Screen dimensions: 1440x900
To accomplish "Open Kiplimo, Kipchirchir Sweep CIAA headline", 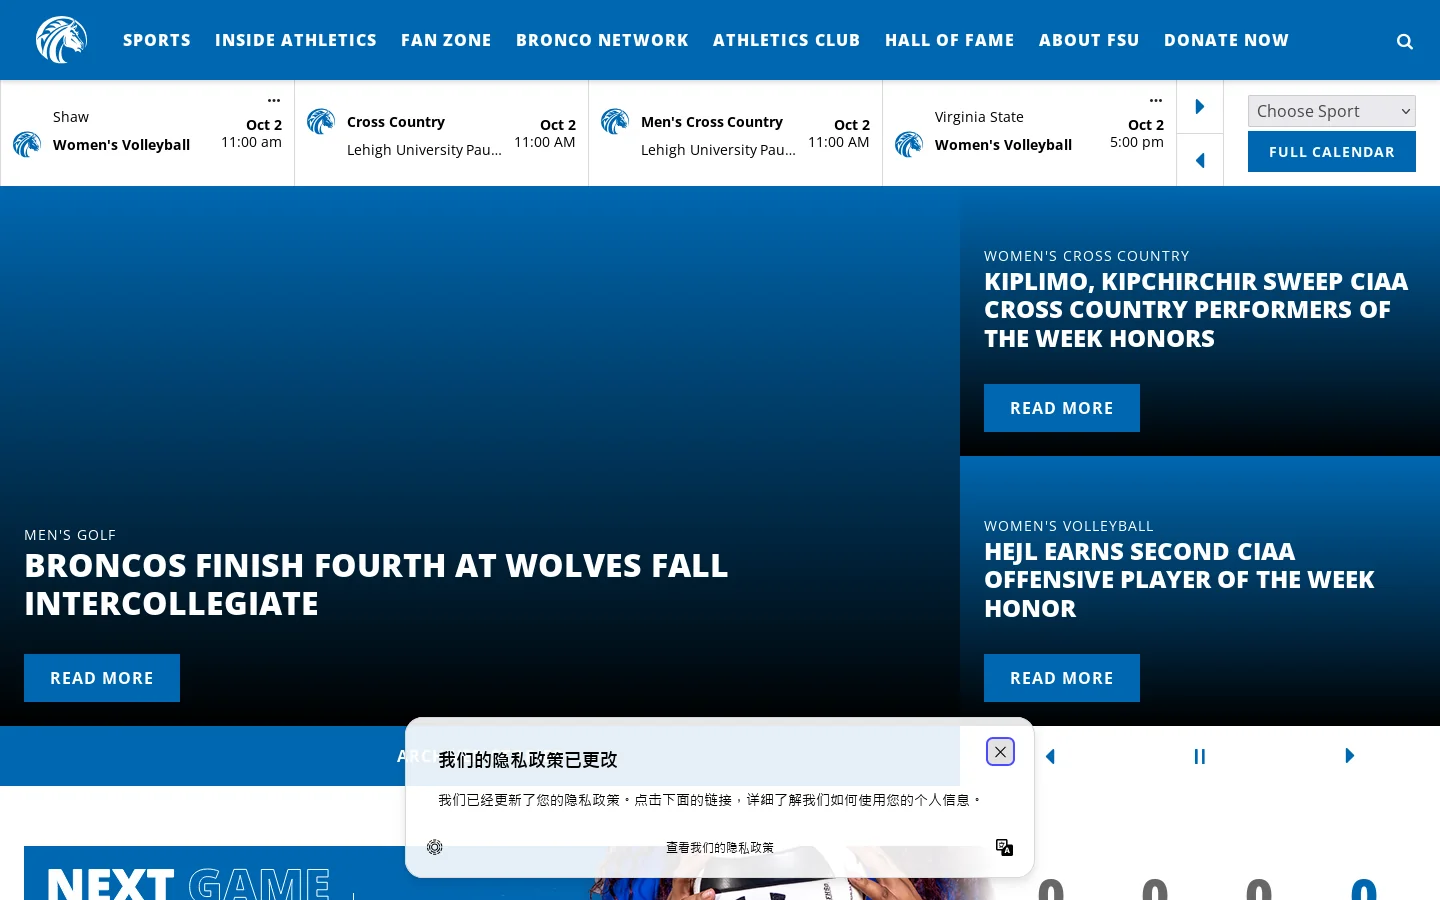I will click(1196, 310).
